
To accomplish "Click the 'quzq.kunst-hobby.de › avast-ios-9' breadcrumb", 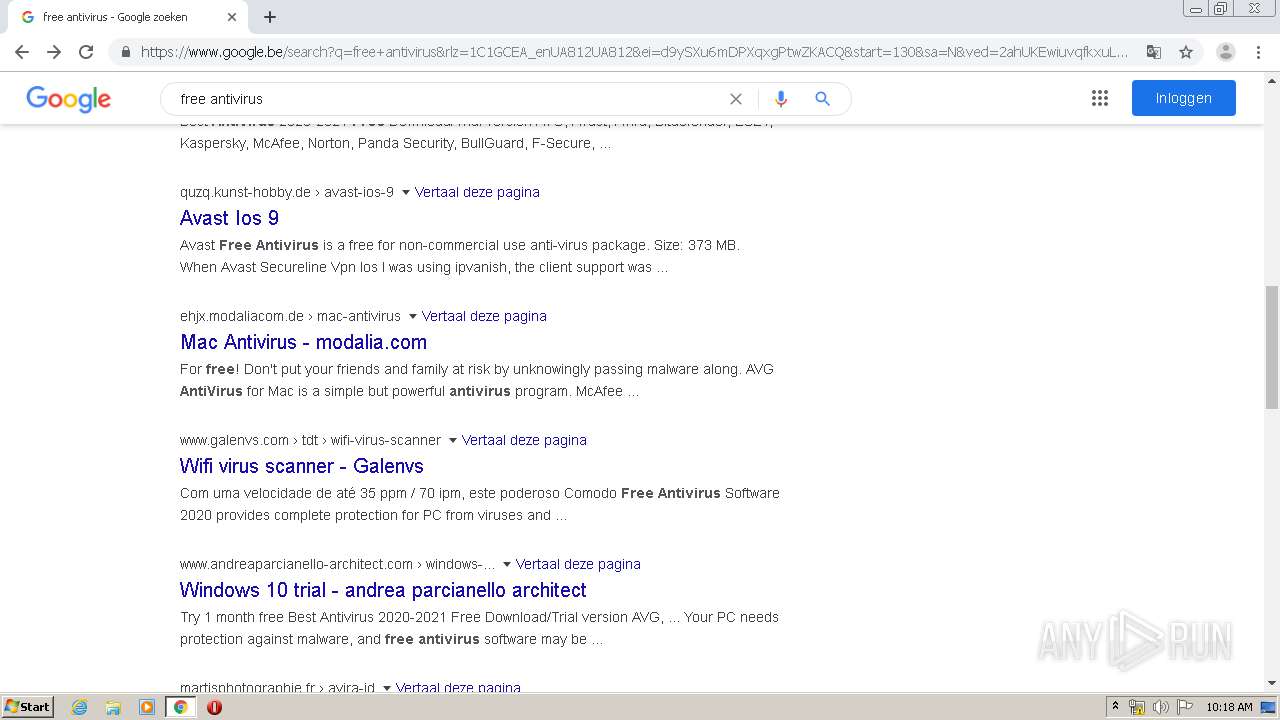I will coord(287,192).
